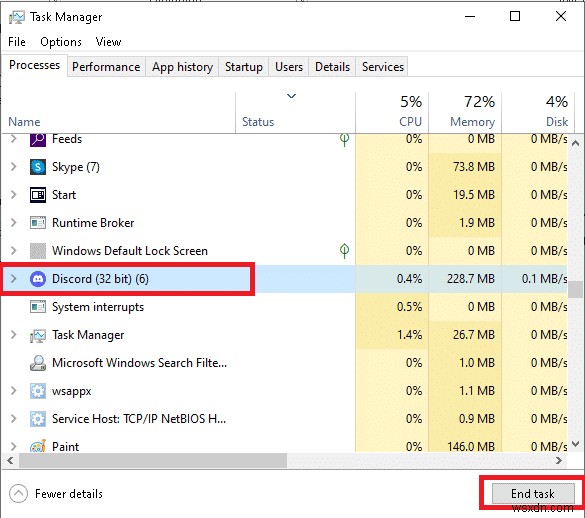Click the wsappx gear icon
Image resolution: width=585 pixels, height=518 pixels.
point(38,391)
